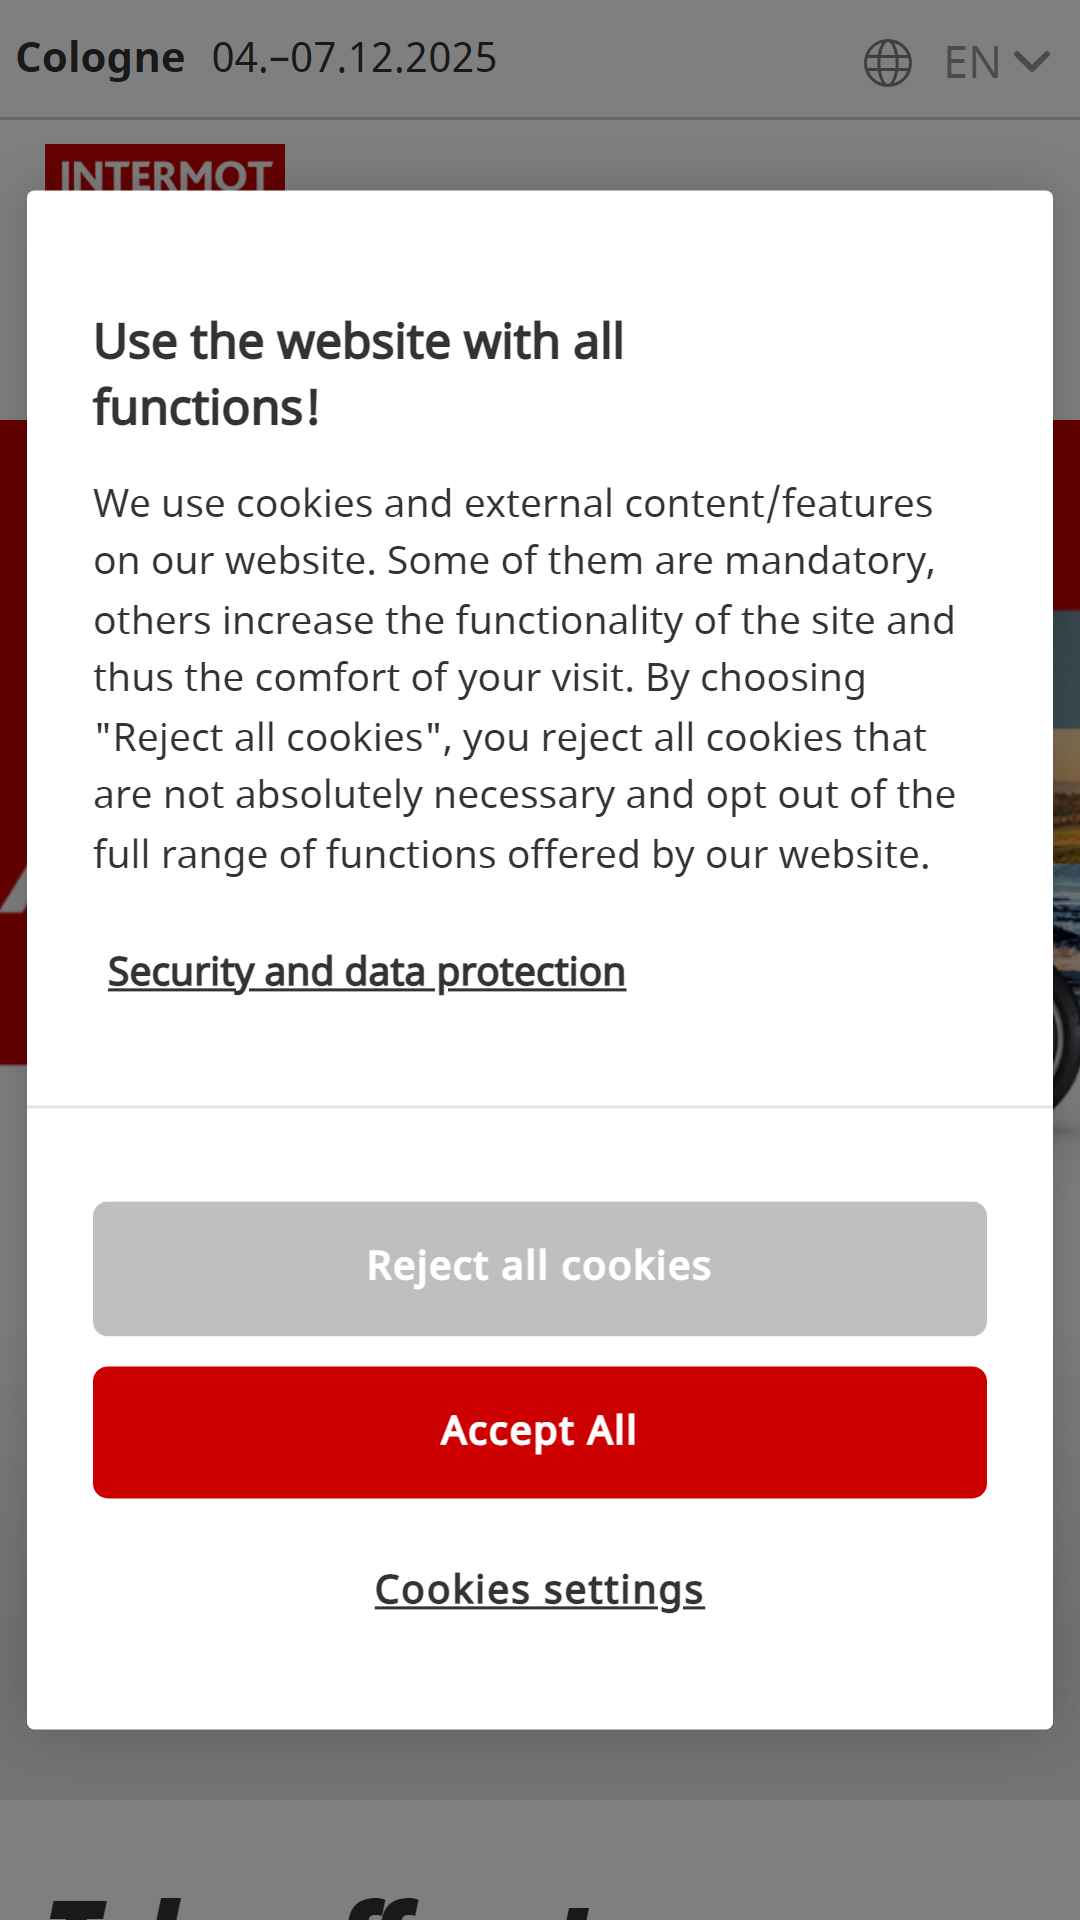Click the motorcycle wheel image behind dialog
Viewport: 1080px width, 1920px height.
1066,1030
